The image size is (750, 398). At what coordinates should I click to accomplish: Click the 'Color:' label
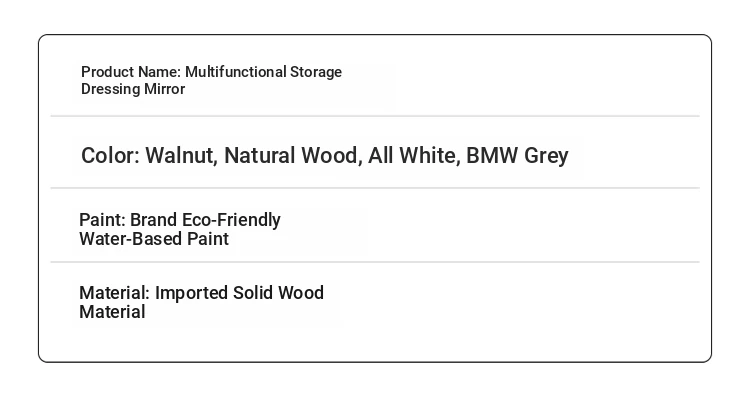(x=110, y=155)
